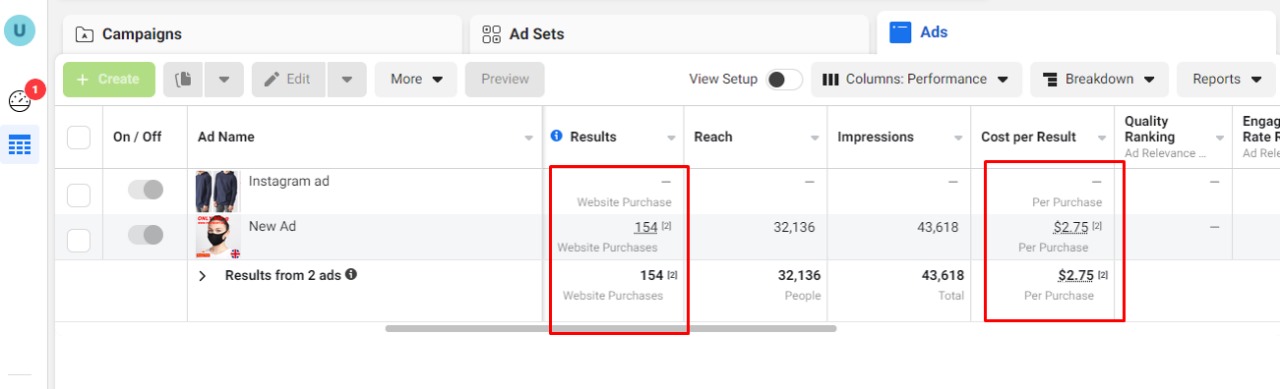Click the duplicate ads icon button
This screenshot has height=389, width=1280.
tap(183, 79)
